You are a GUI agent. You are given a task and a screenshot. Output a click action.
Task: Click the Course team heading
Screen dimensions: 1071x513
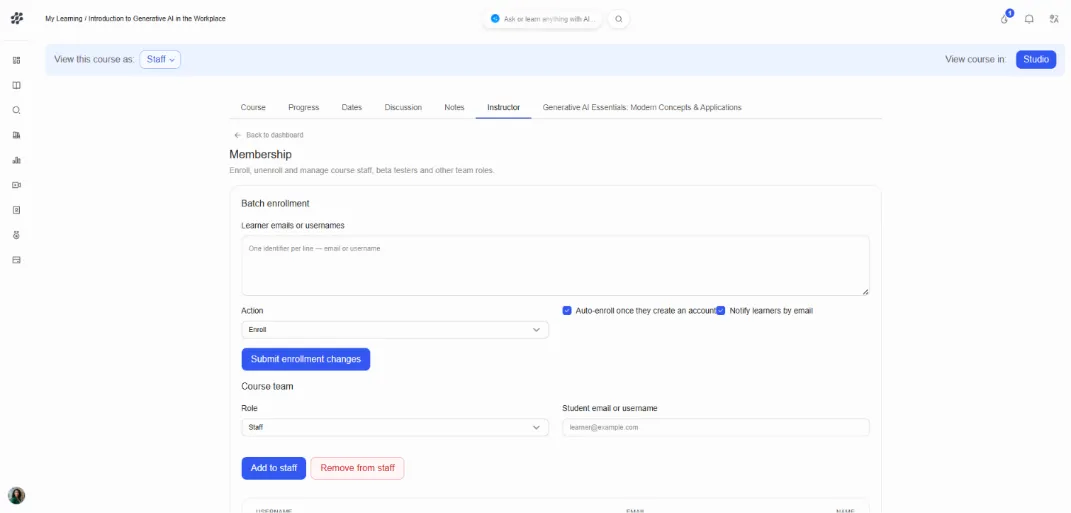pyautogui.click(x=267, y=387)
